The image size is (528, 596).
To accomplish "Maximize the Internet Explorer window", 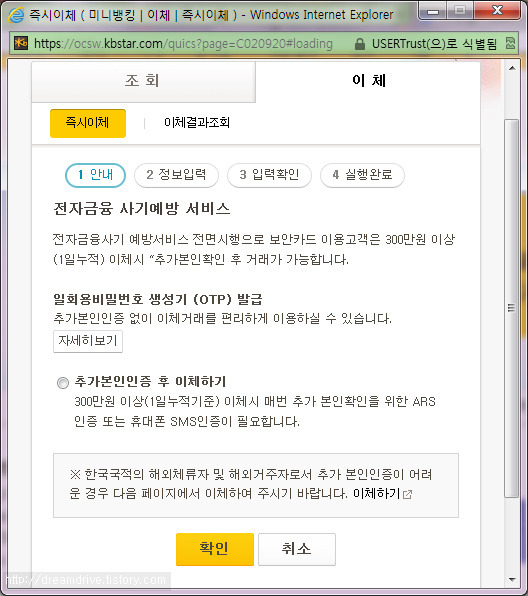I will pyautogui.click(x=460, y=11).
